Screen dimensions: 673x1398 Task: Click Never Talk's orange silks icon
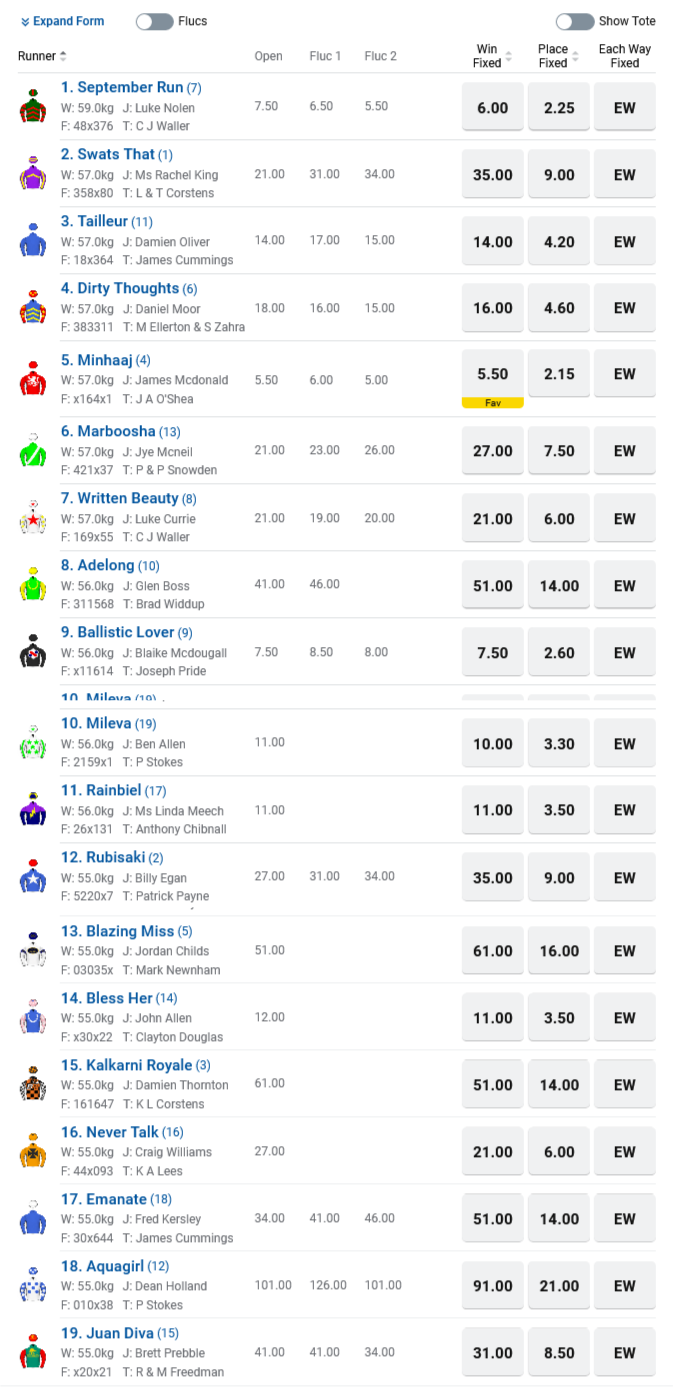(x=33, y=1152)
